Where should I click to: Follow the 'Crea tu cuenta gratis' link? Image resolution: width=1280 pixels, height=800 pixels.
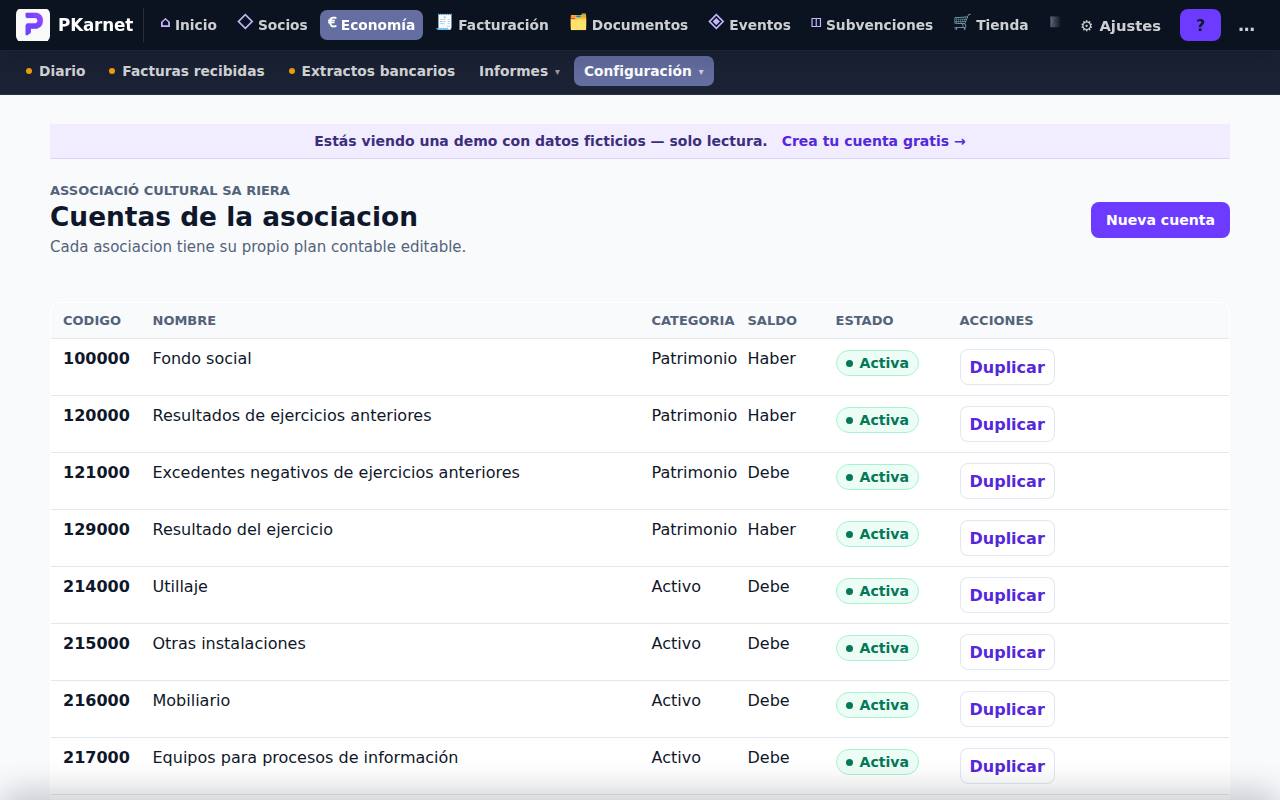point(874,141)
